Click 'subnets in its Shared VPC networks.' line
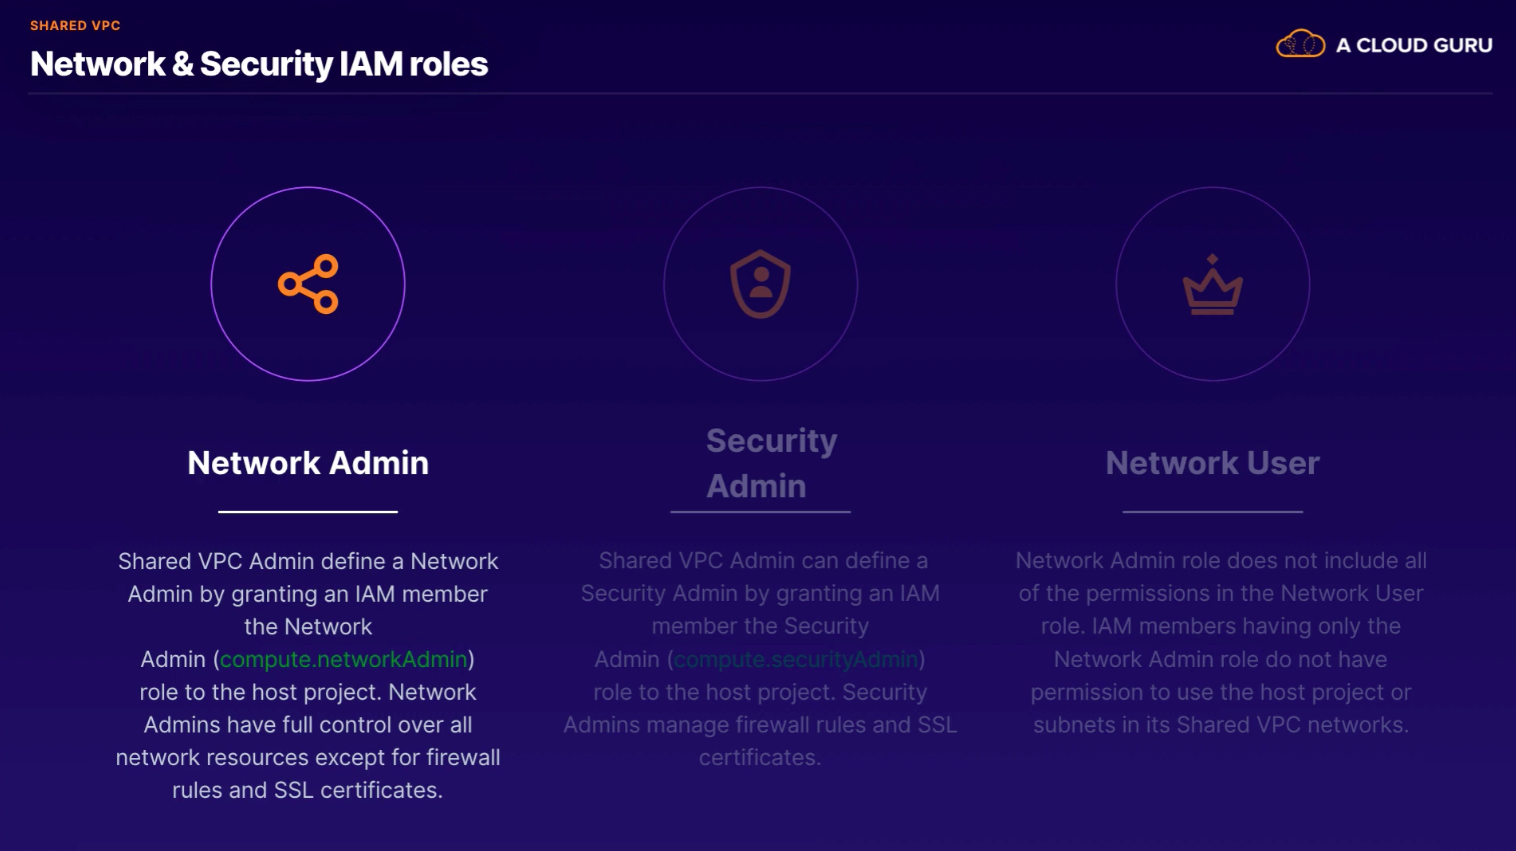This screenshot has height=851, width=1516. click(x=1221, y=725)
